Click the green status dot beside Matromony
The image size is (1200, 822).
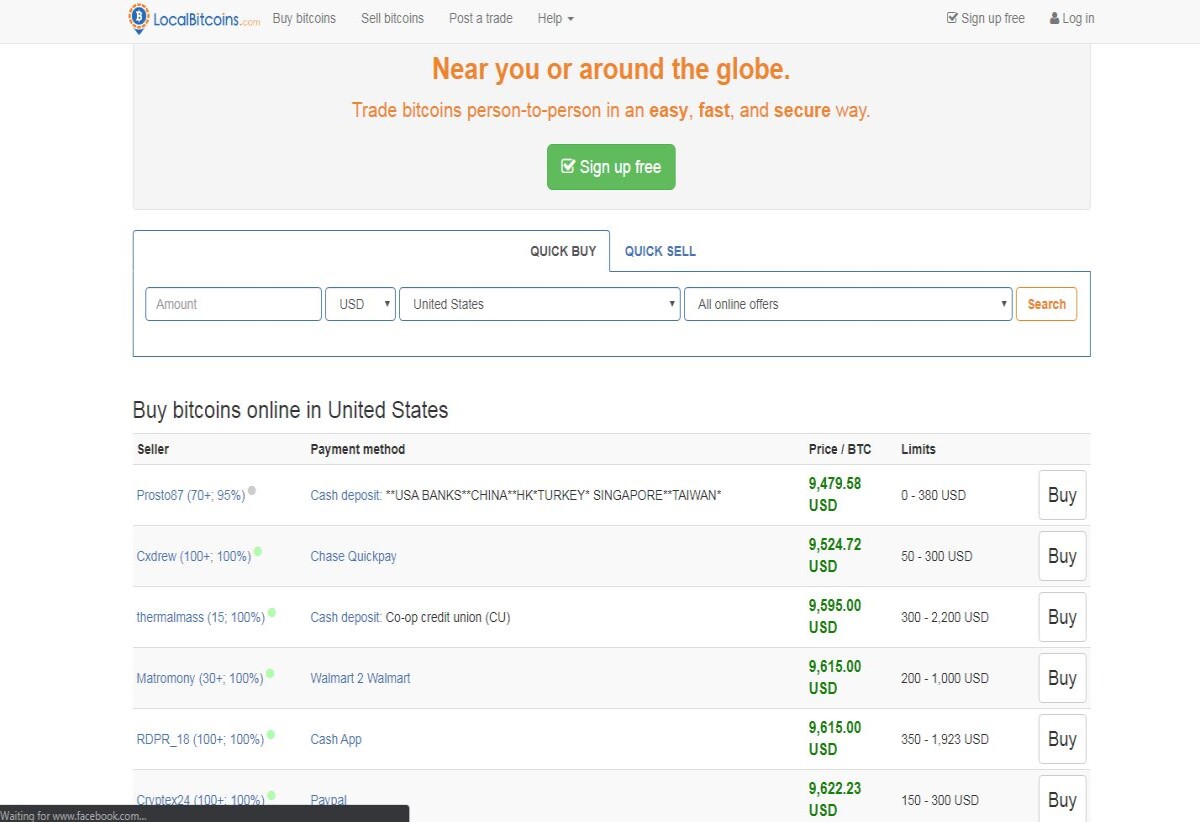(x=270, y=673)
